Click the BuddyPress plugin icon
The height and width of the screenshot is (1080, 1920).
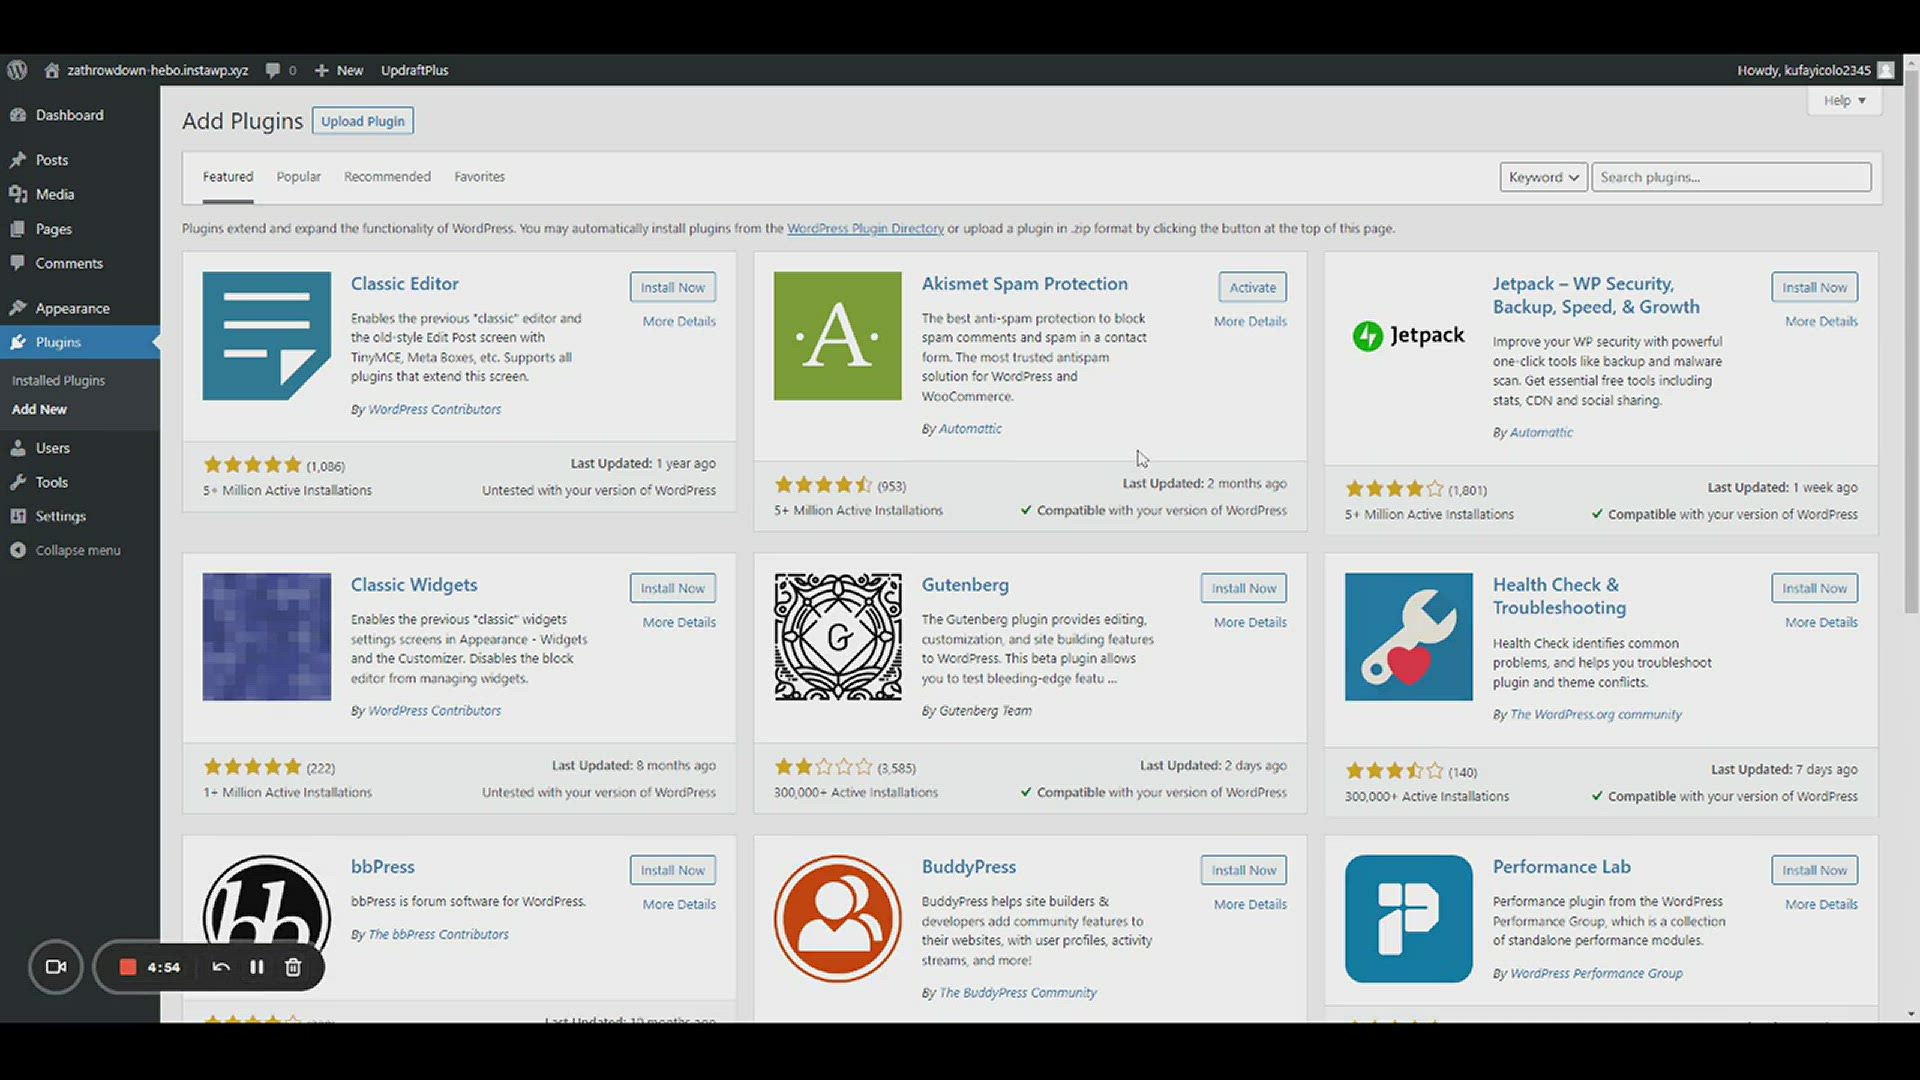(837, 919)
